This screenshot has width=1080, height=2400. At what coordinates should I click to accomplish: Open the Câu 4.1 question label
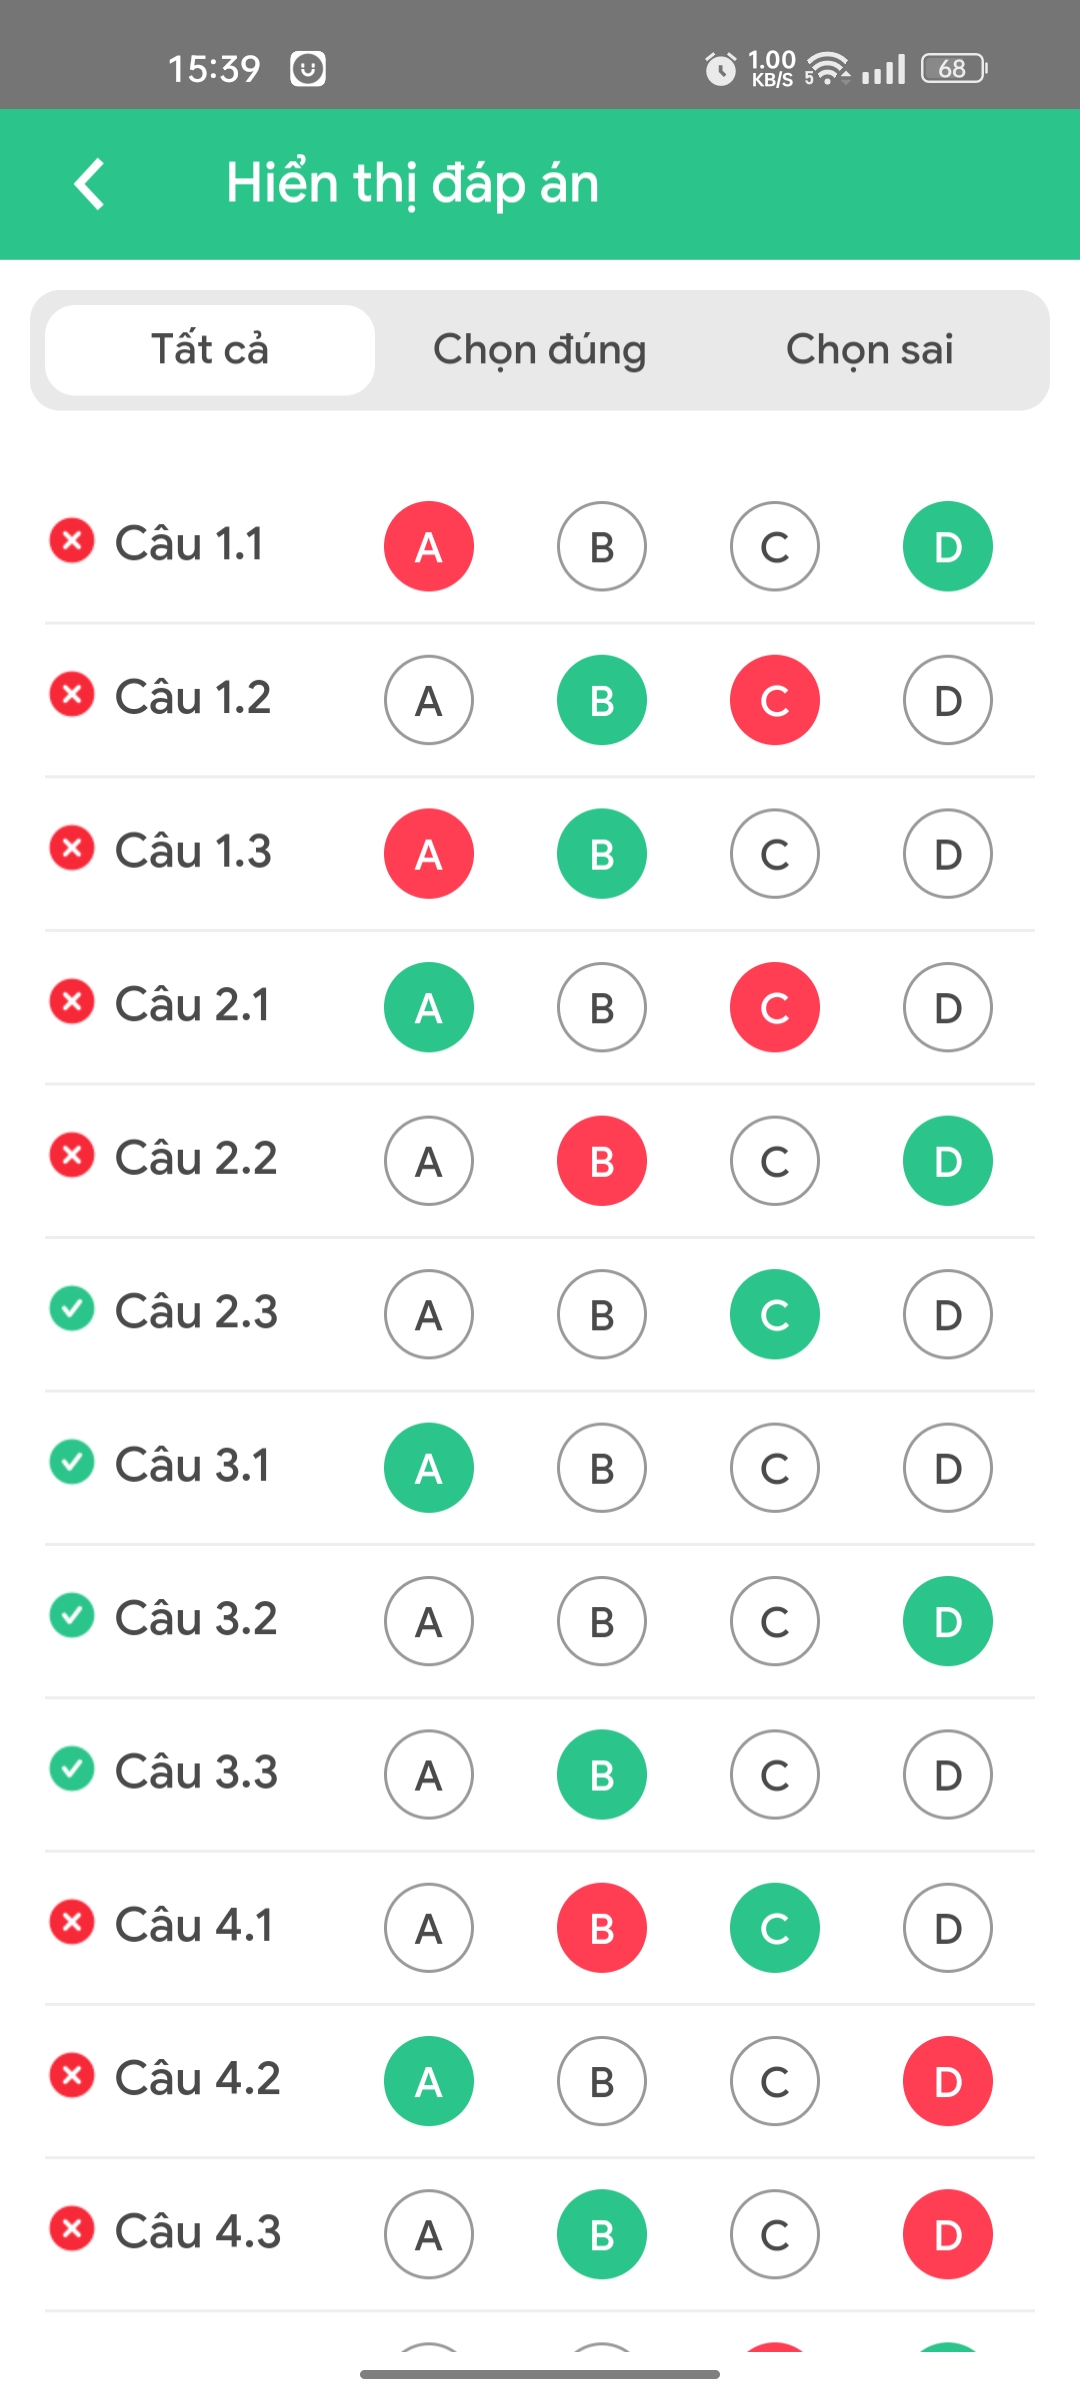point(194,1925)
